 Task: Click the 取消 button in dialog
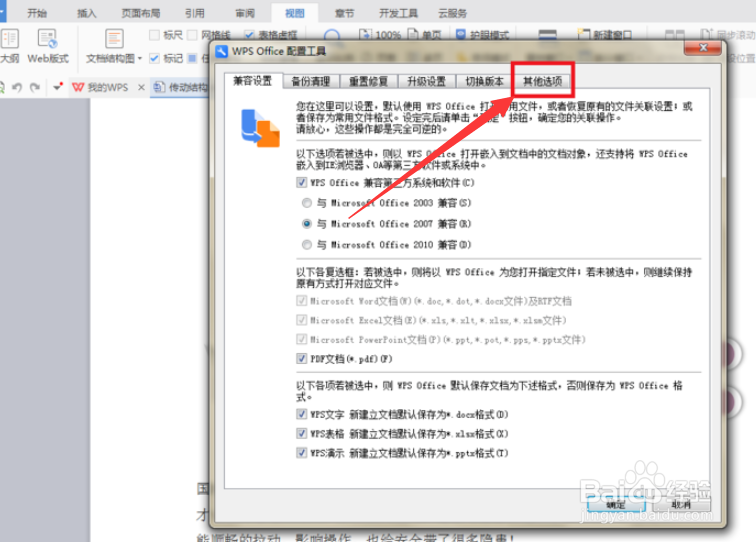[x=681, y=504]
